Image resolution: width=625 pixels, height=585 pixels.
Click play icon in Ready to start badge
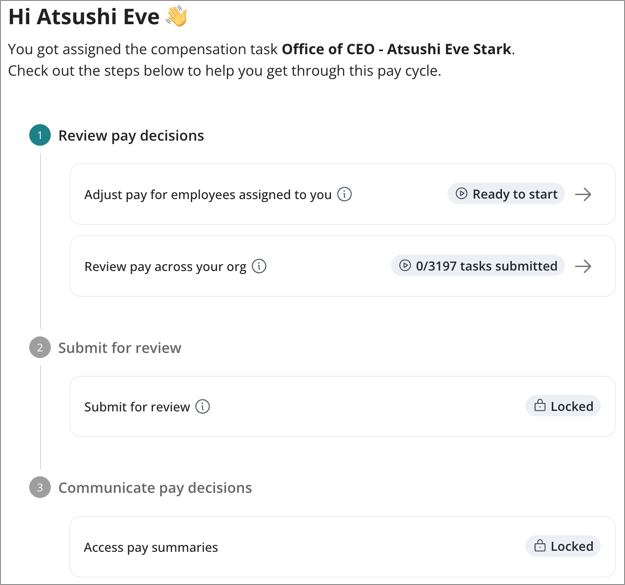[461, 195]
